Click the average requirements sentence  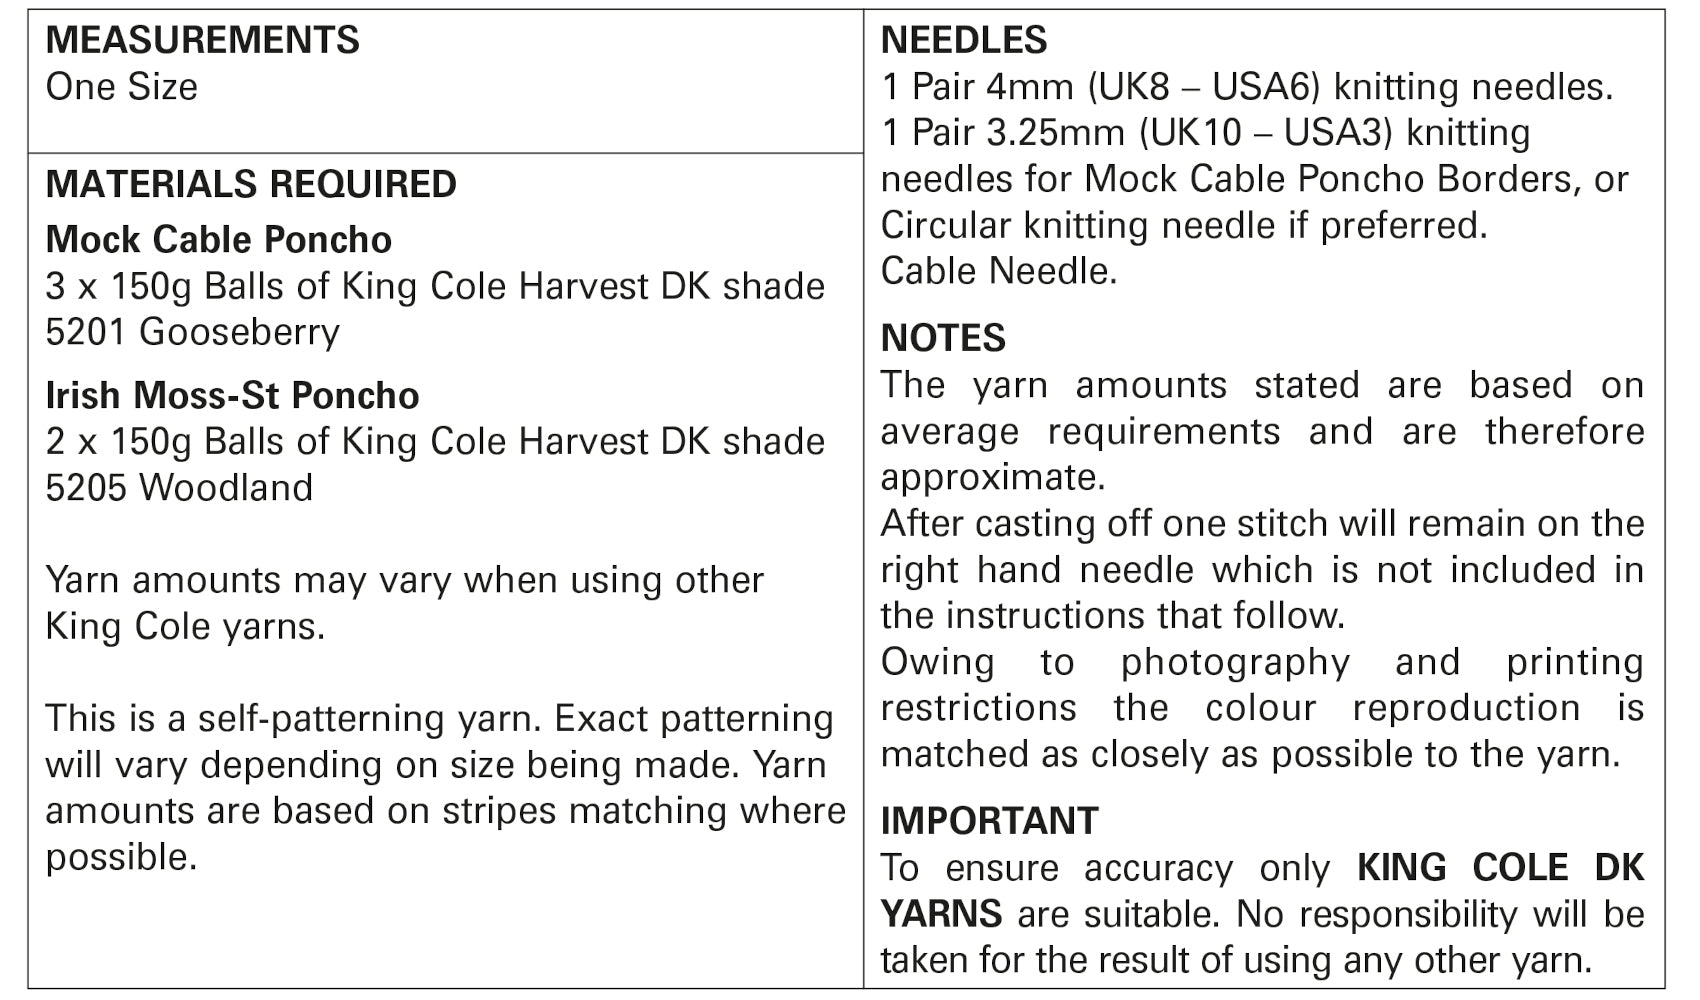click(1262, 431)
